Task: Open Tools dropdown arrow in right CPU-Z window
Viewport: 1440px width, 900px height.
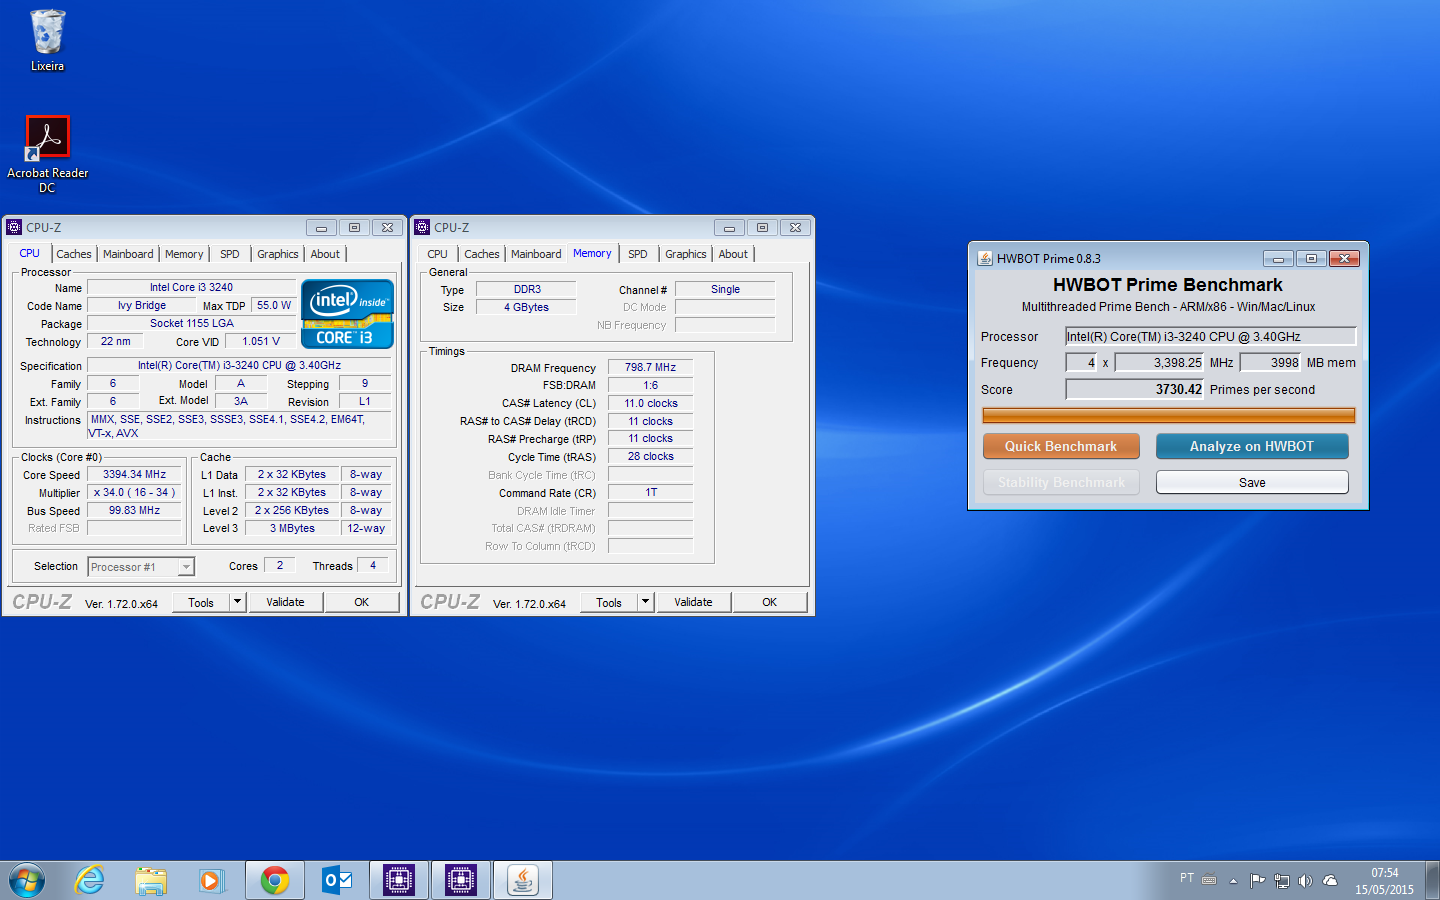Action: [645, 602]
